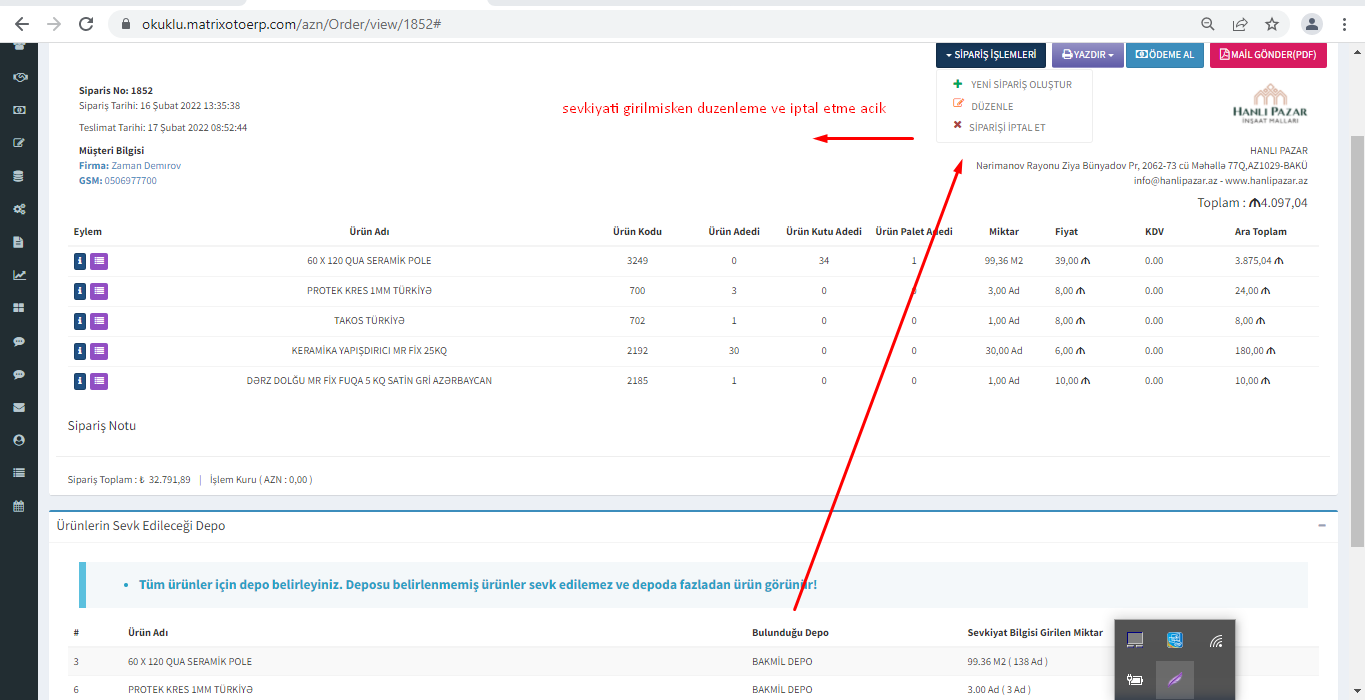Viewport: 1365px width, 700px height.
Task: Expand the YAZDIR dropdown button
Action: pyautogui.click(x=1087, y=55)
